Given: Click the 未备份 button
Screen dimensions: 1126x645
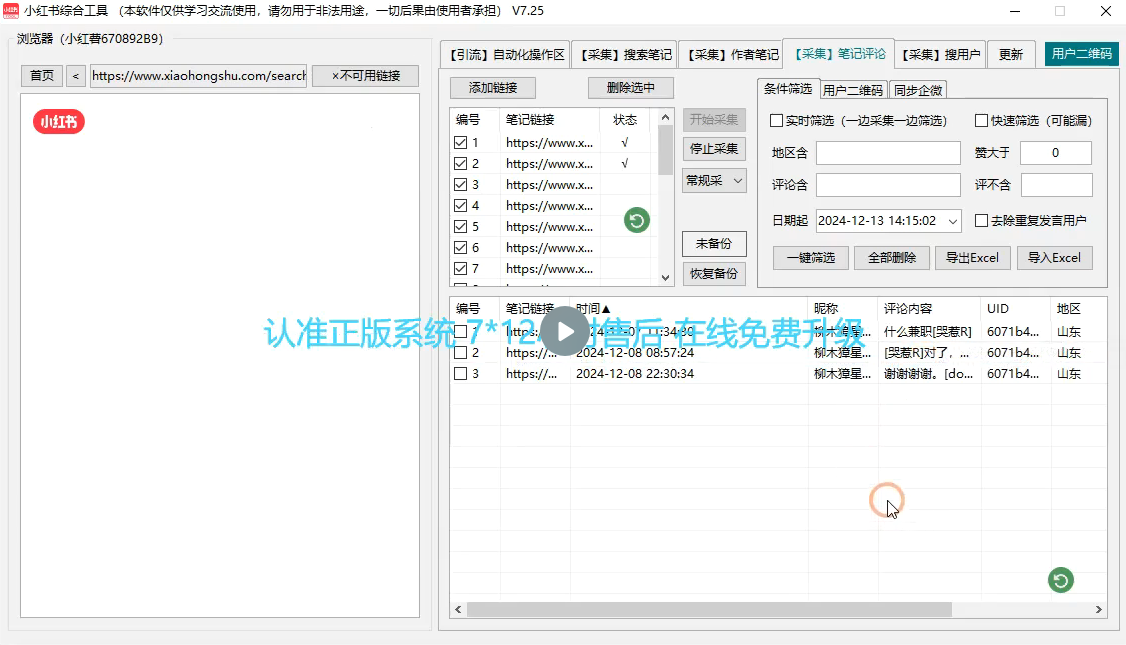Looking at the screenshot, I should 714,243.
